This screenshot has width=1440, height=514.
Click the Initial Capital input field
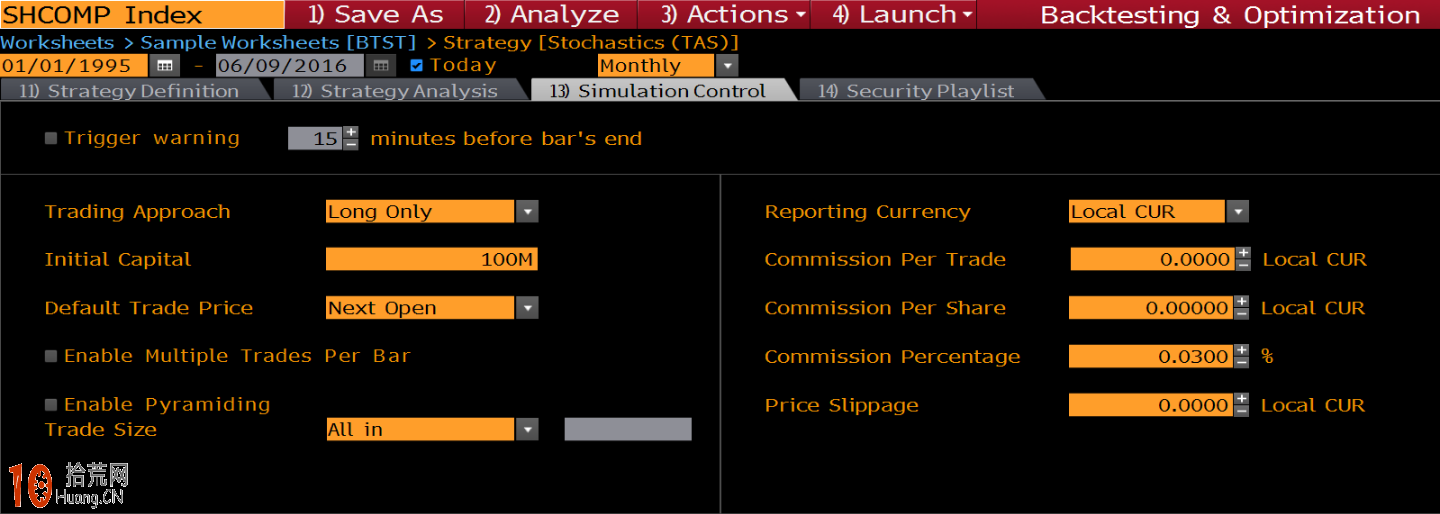[x=431, y=260]
